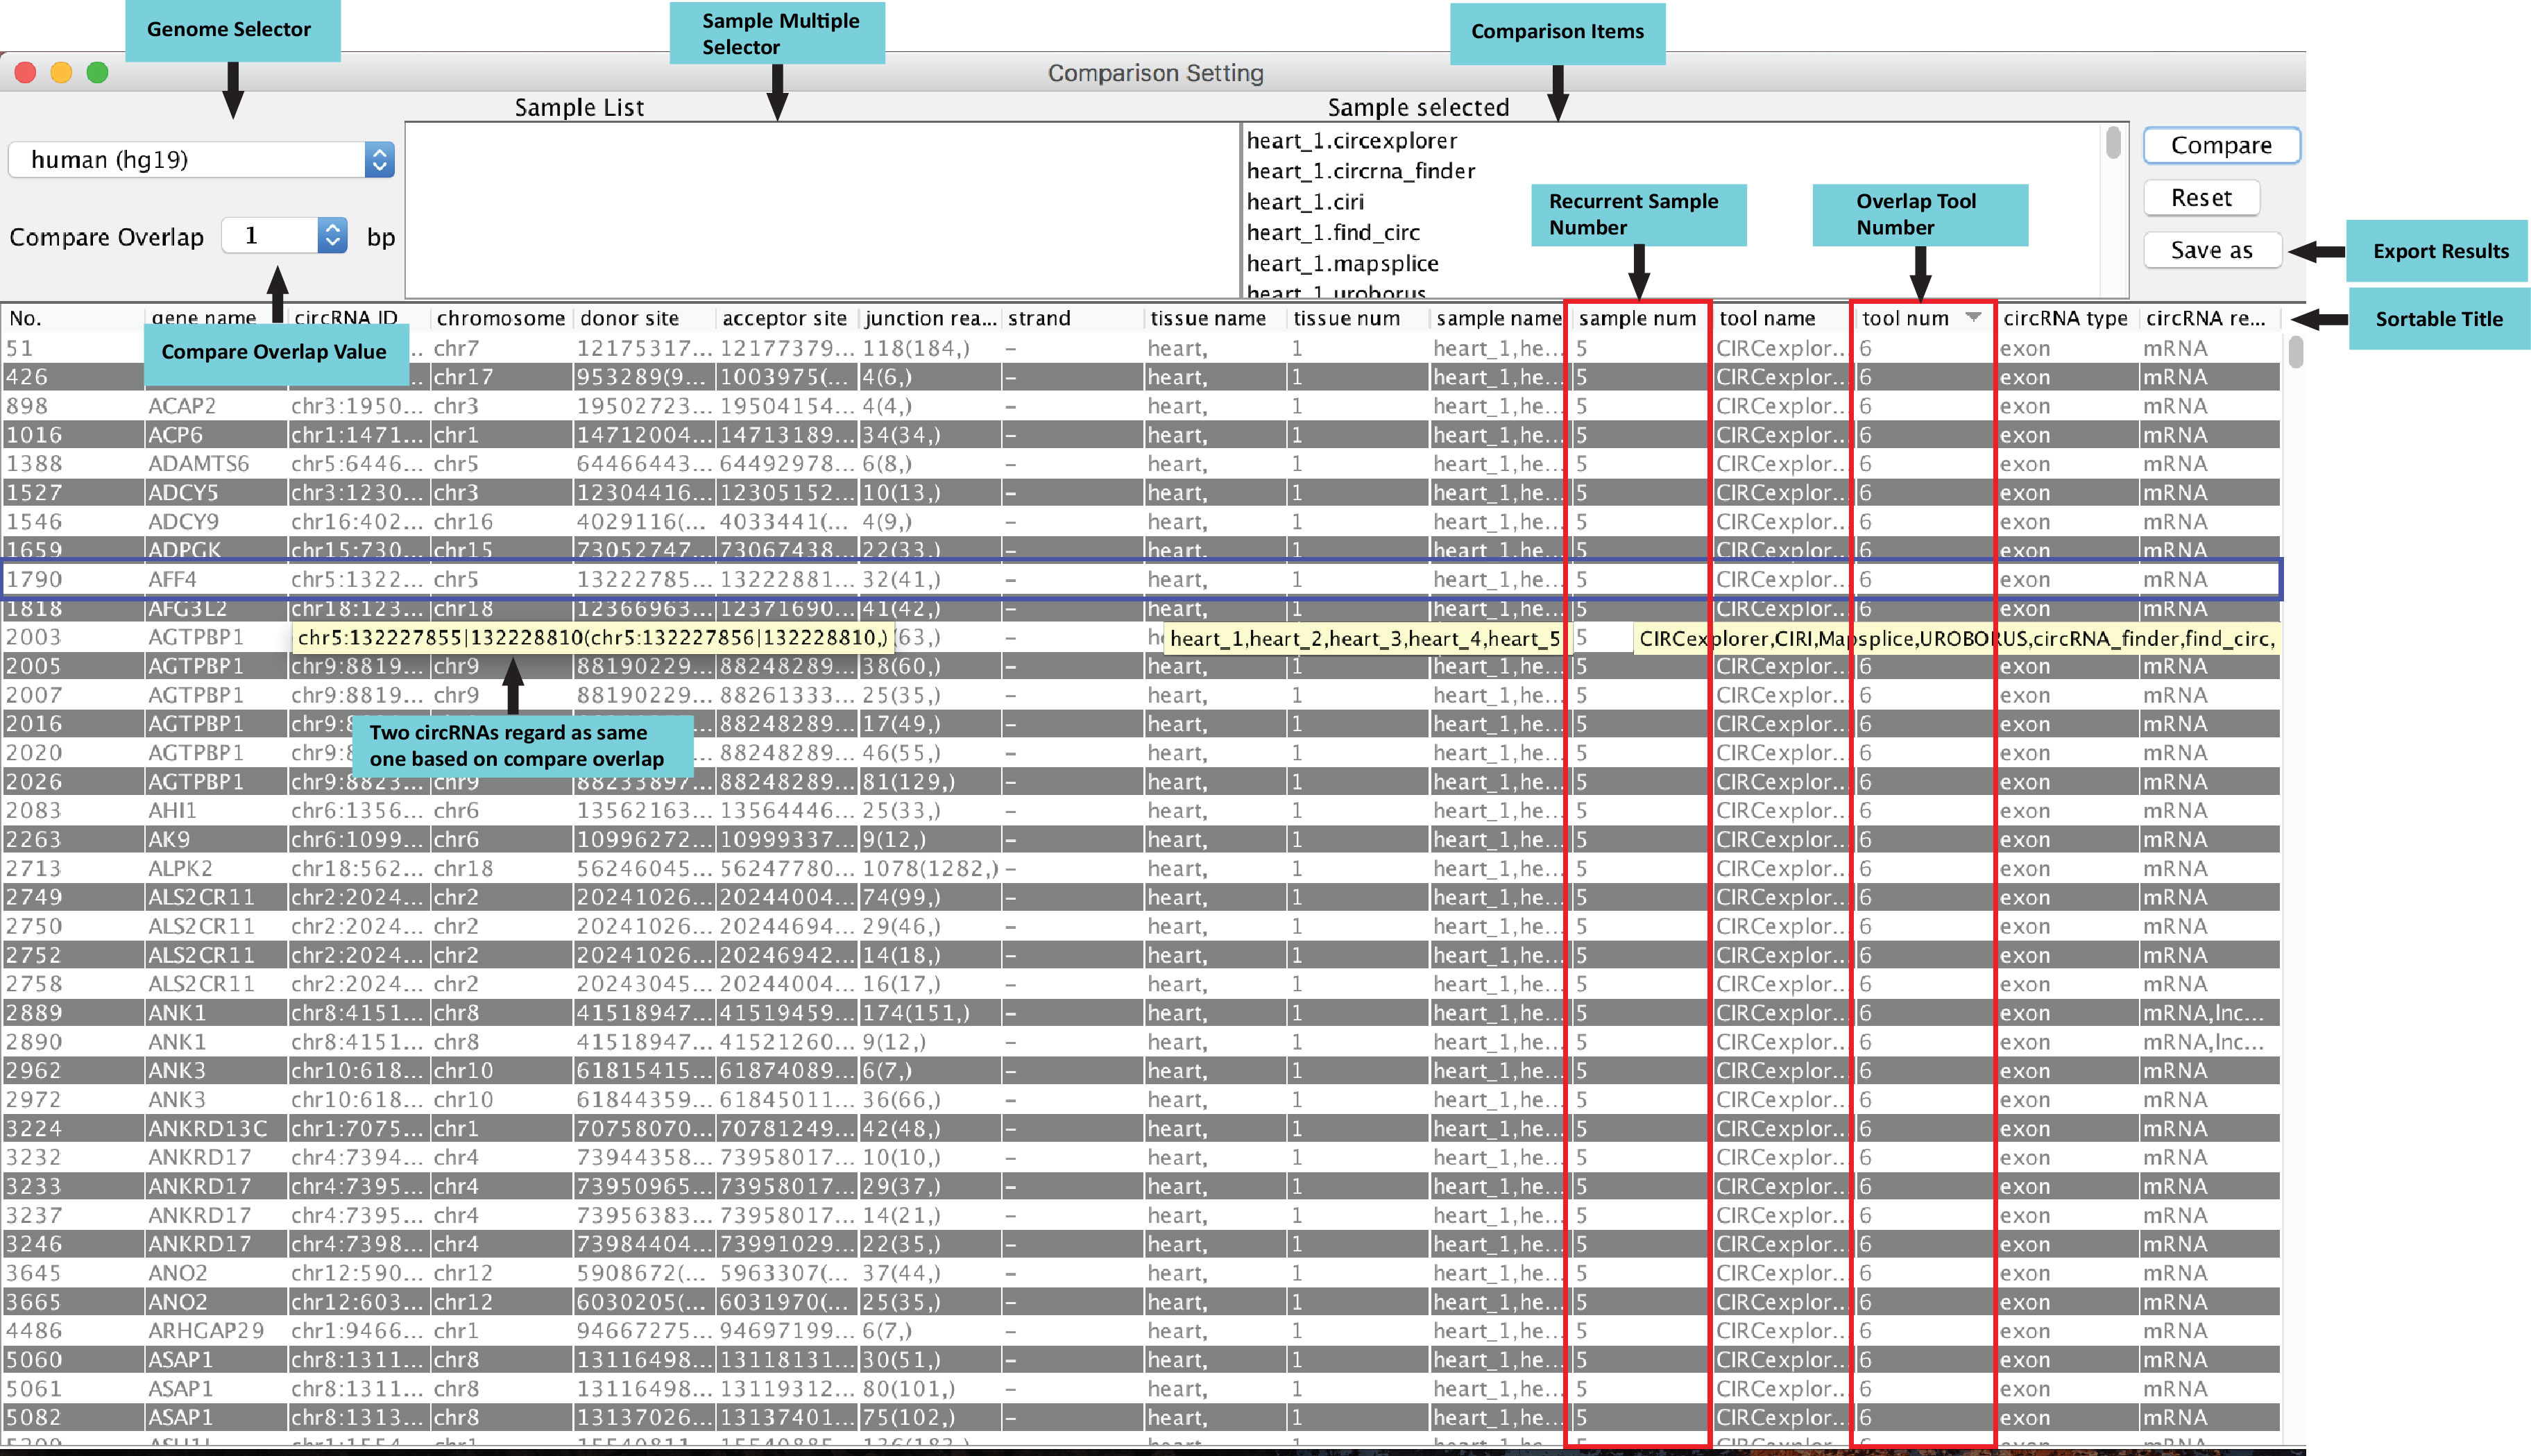
Task: Click the red close window button
Action: pos(26,73)
